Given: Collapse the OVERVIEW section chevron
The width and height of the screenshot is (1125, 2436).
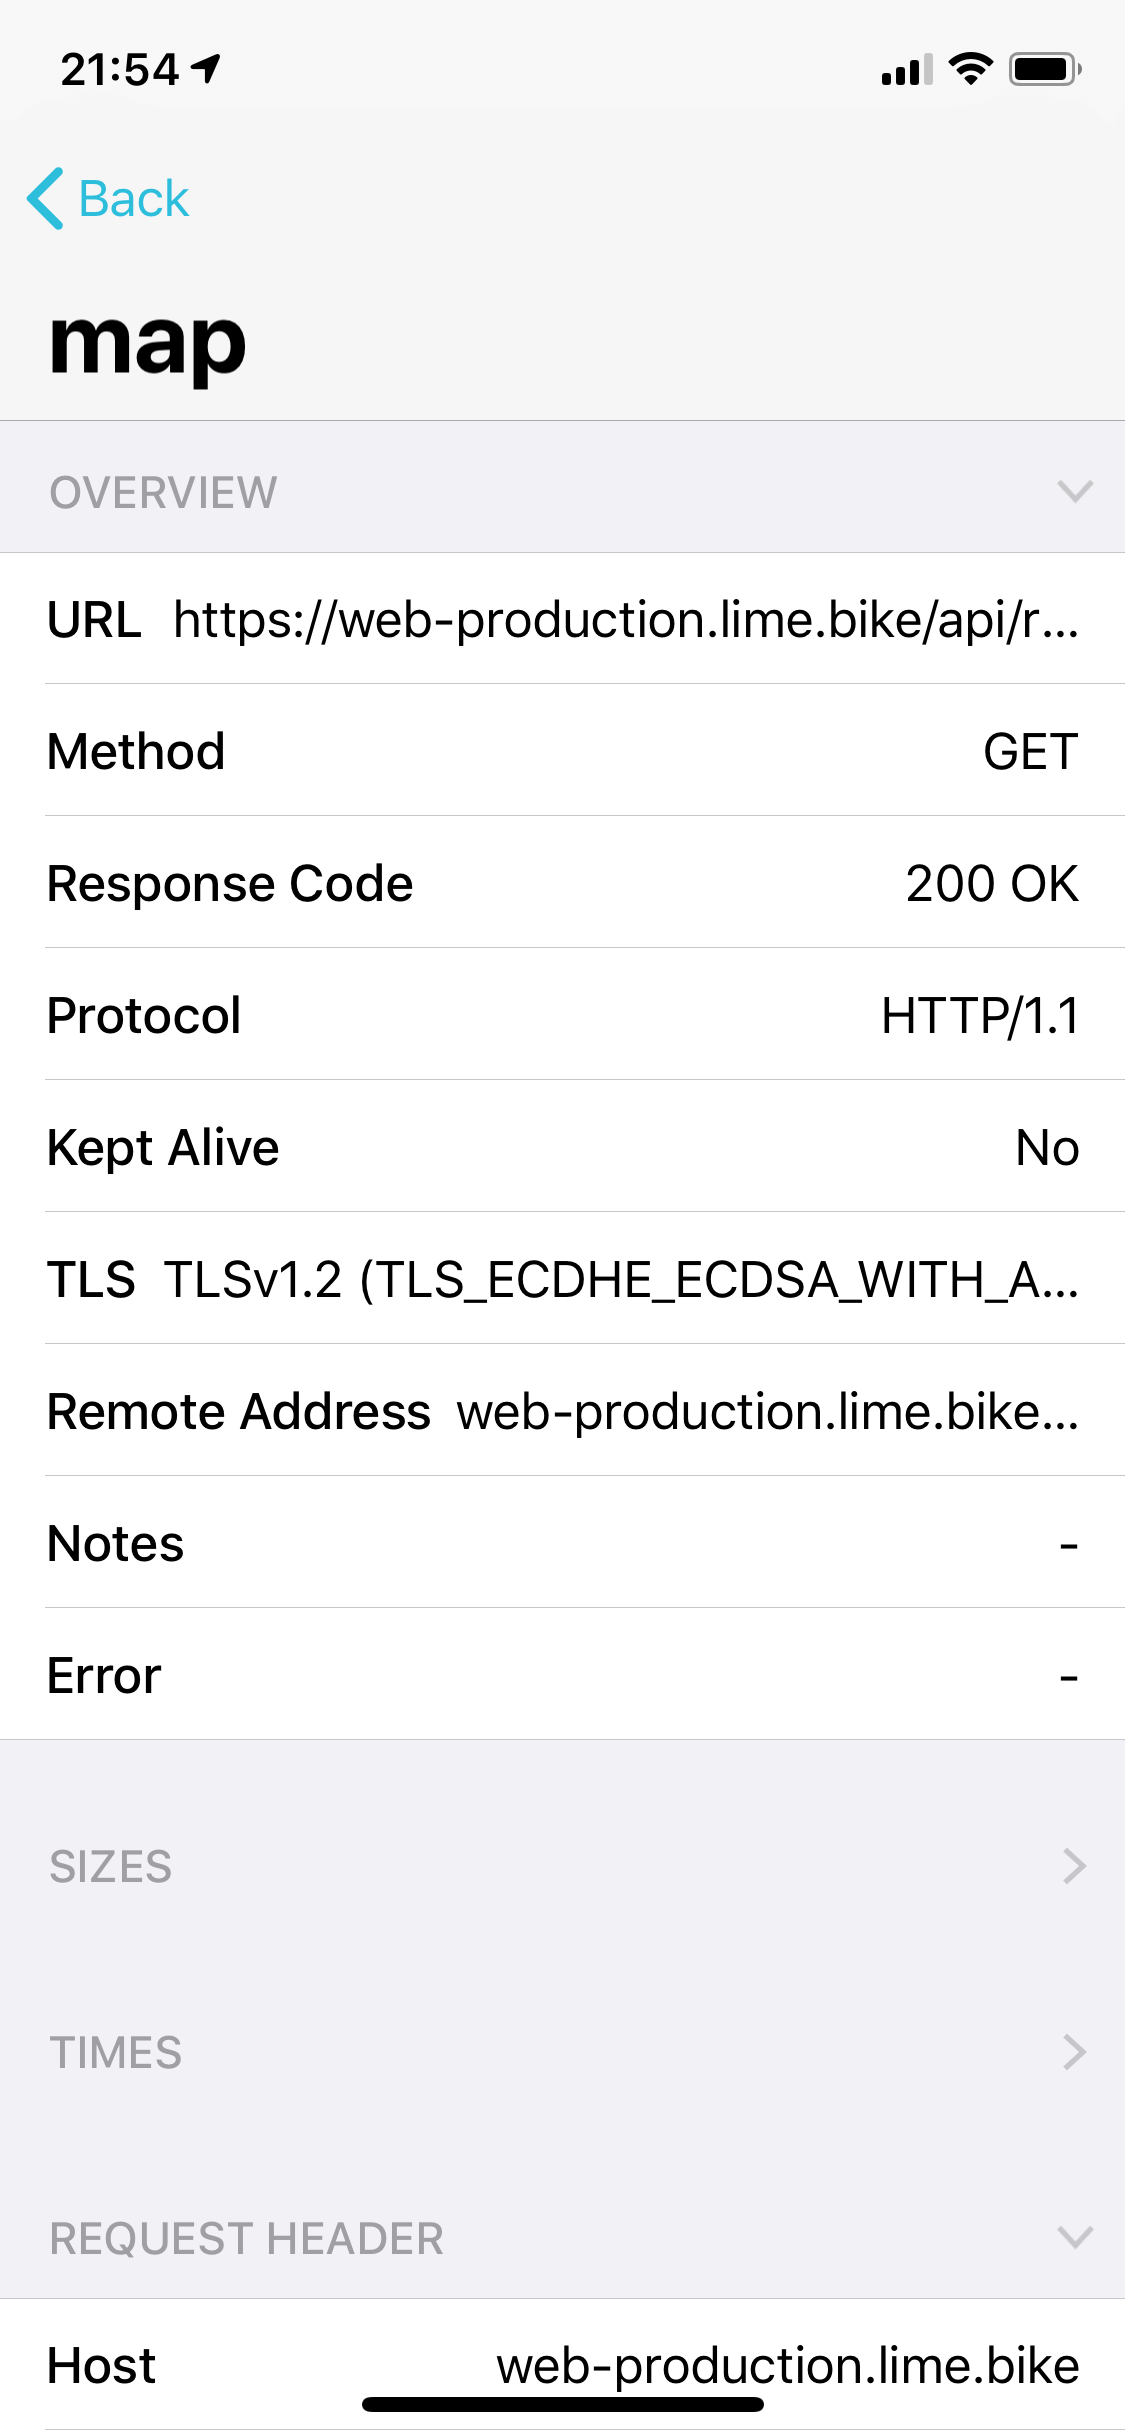Looking at the screenshot, I should 1075,492.
